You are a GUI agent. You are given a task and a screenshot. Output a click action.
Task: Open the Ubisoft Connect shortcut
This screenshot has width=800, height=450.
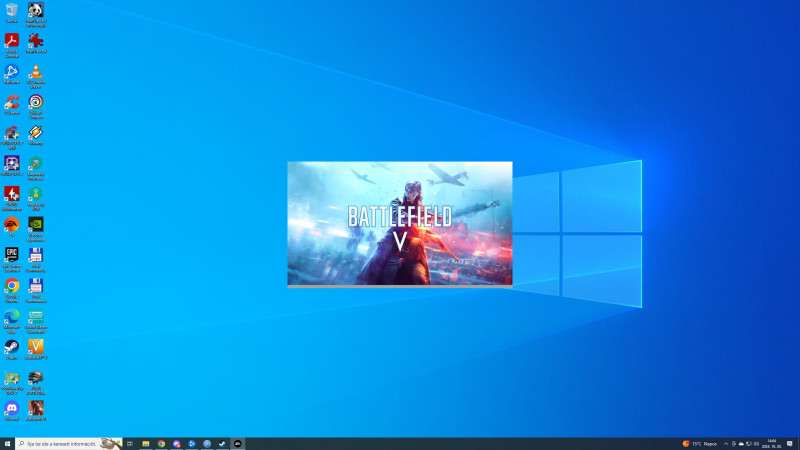[x=36, y=106]
